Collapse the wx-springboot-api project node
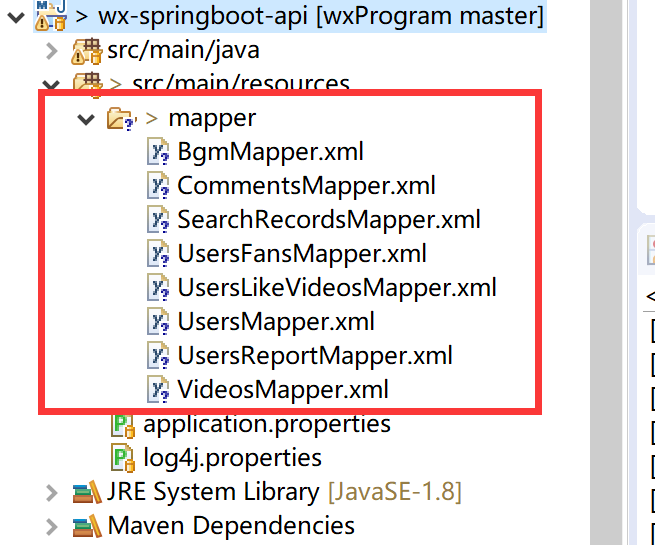This screenshot has width=655, height=545. 16,18
